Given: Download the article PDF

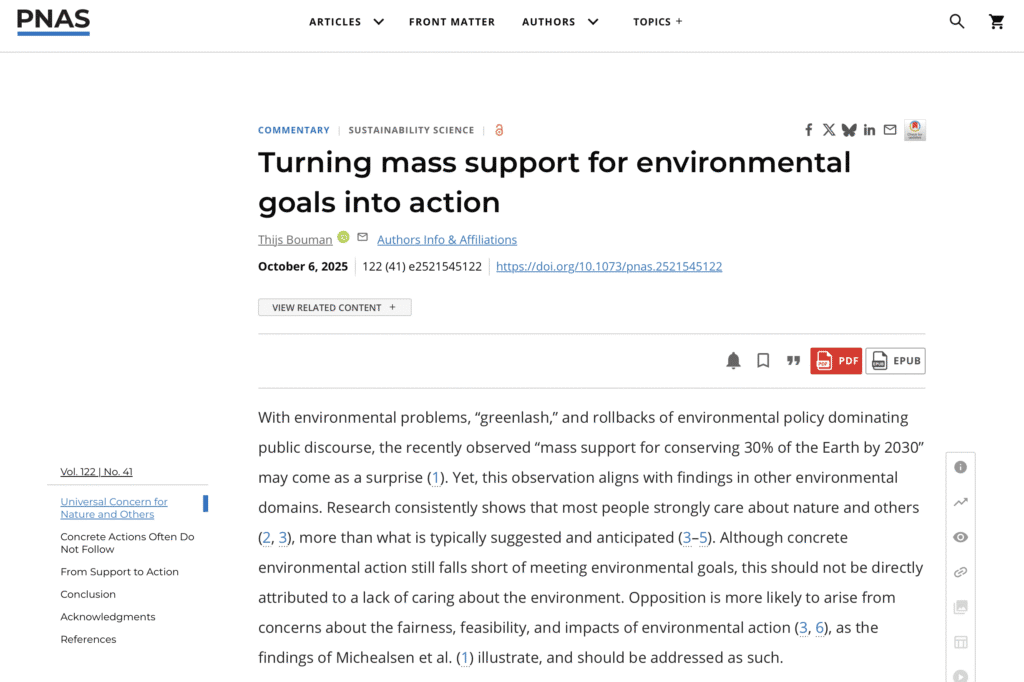Looking at the screenshot, I should point(836,361).
